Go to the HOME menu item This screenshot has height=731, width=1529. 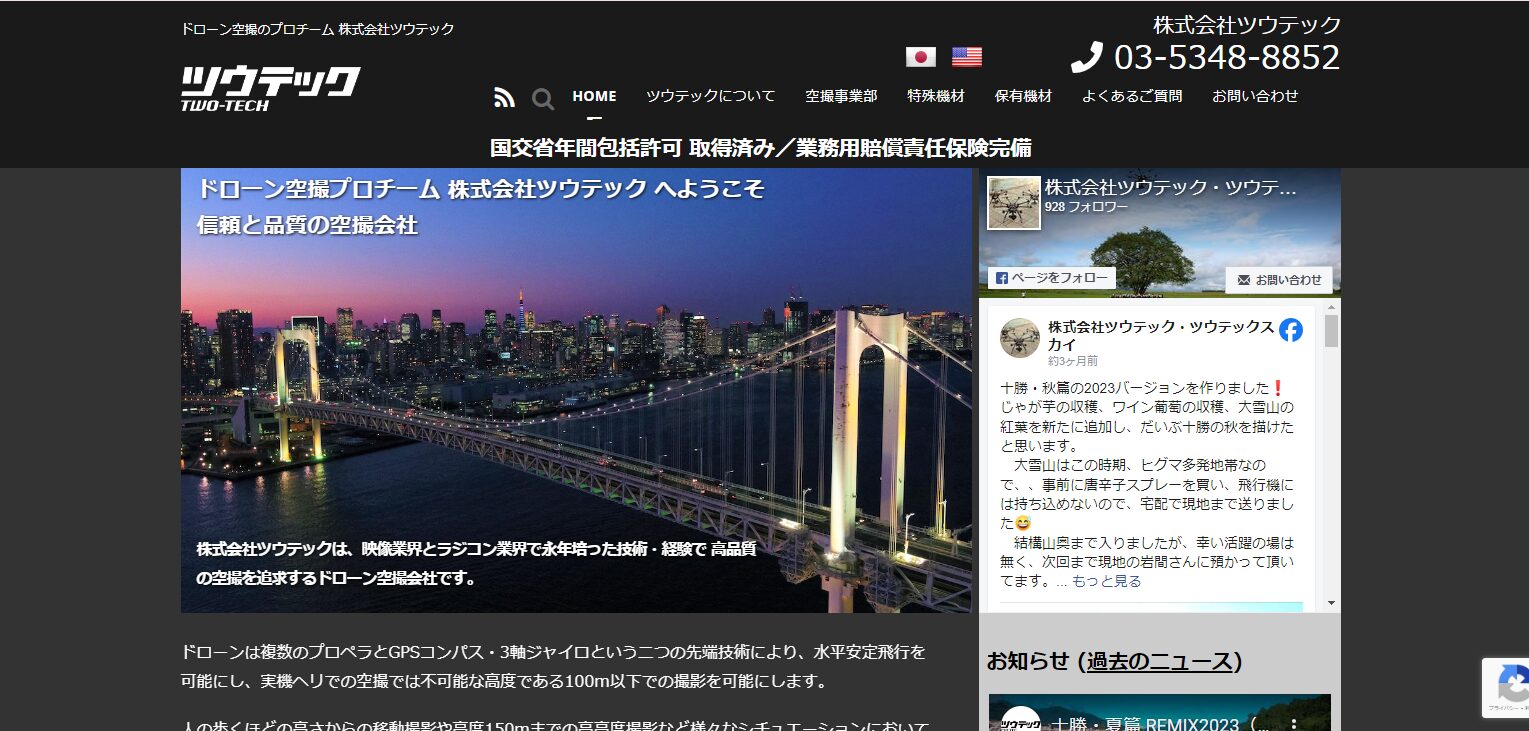[594, 96]
